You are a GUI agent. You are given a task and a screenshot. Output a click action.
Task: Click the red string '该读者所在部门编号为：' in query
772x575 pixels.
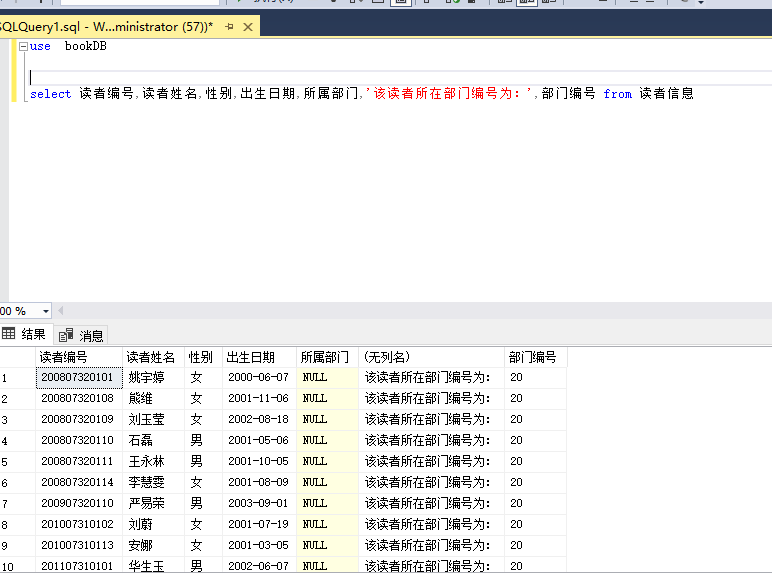(x=450, y=94)
